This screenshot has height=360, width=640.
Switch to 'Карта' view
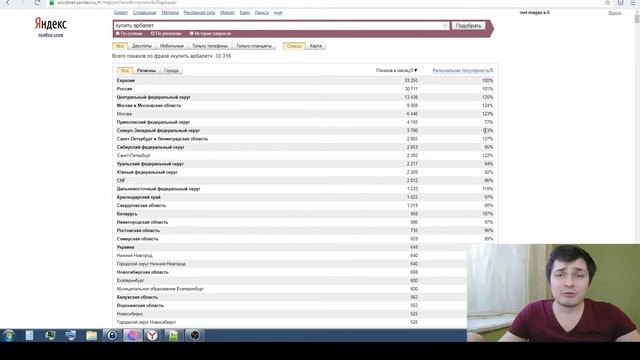pyautogui.click(x=316, y=46)
